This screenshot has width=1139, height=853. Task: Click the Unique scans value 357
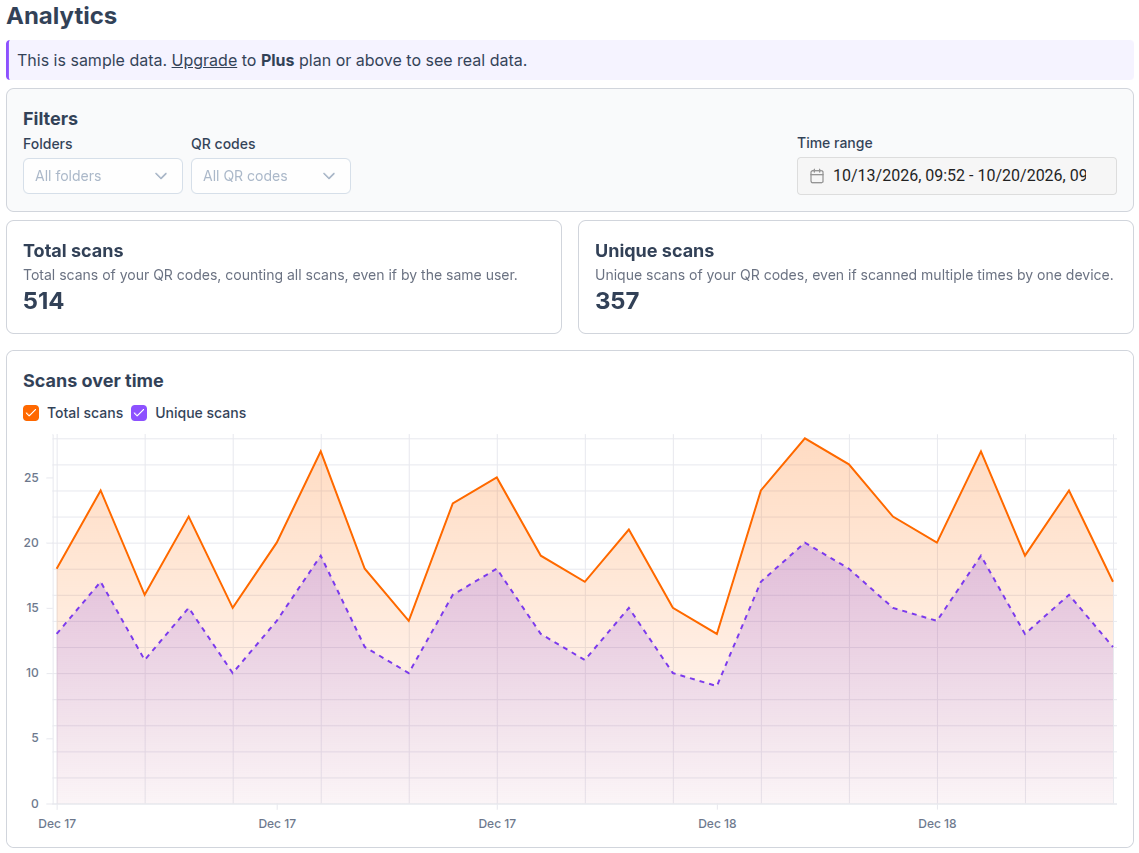[617, 301]
